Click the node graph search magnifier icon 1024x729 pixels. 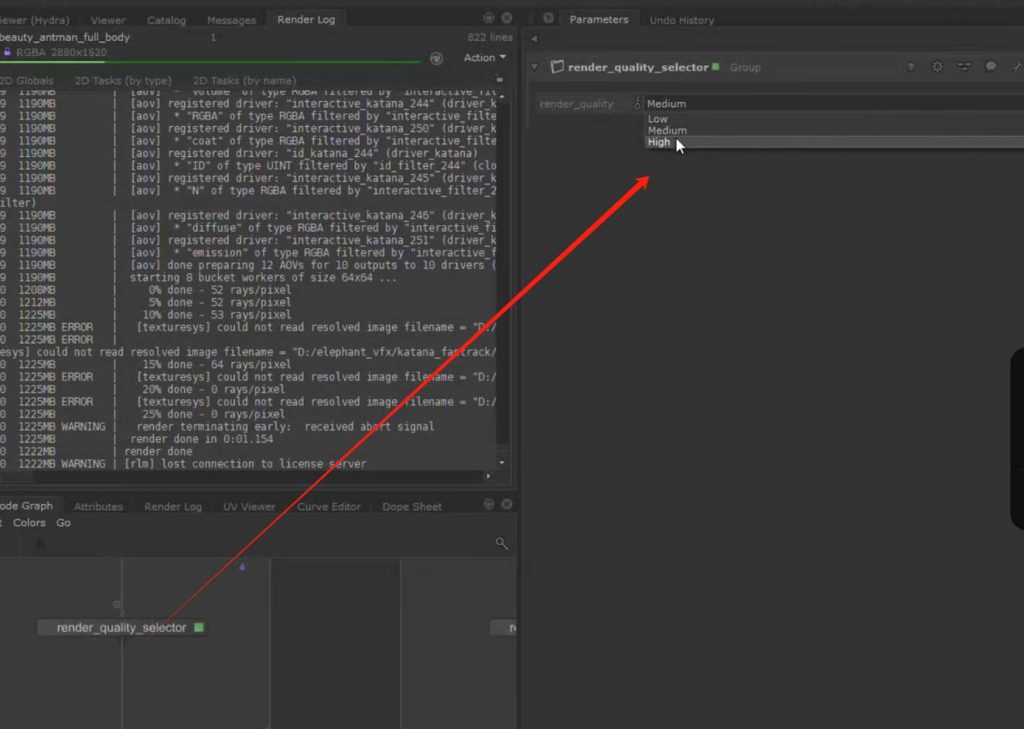[x=502, y=543]
